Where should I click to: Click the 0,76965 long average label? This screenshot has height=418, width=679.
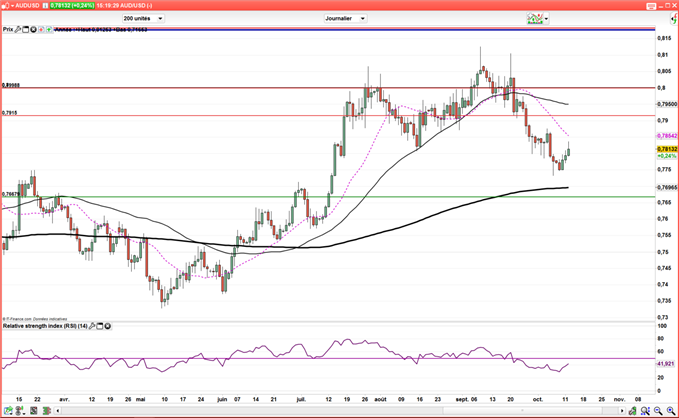click(x=667, y=187)
